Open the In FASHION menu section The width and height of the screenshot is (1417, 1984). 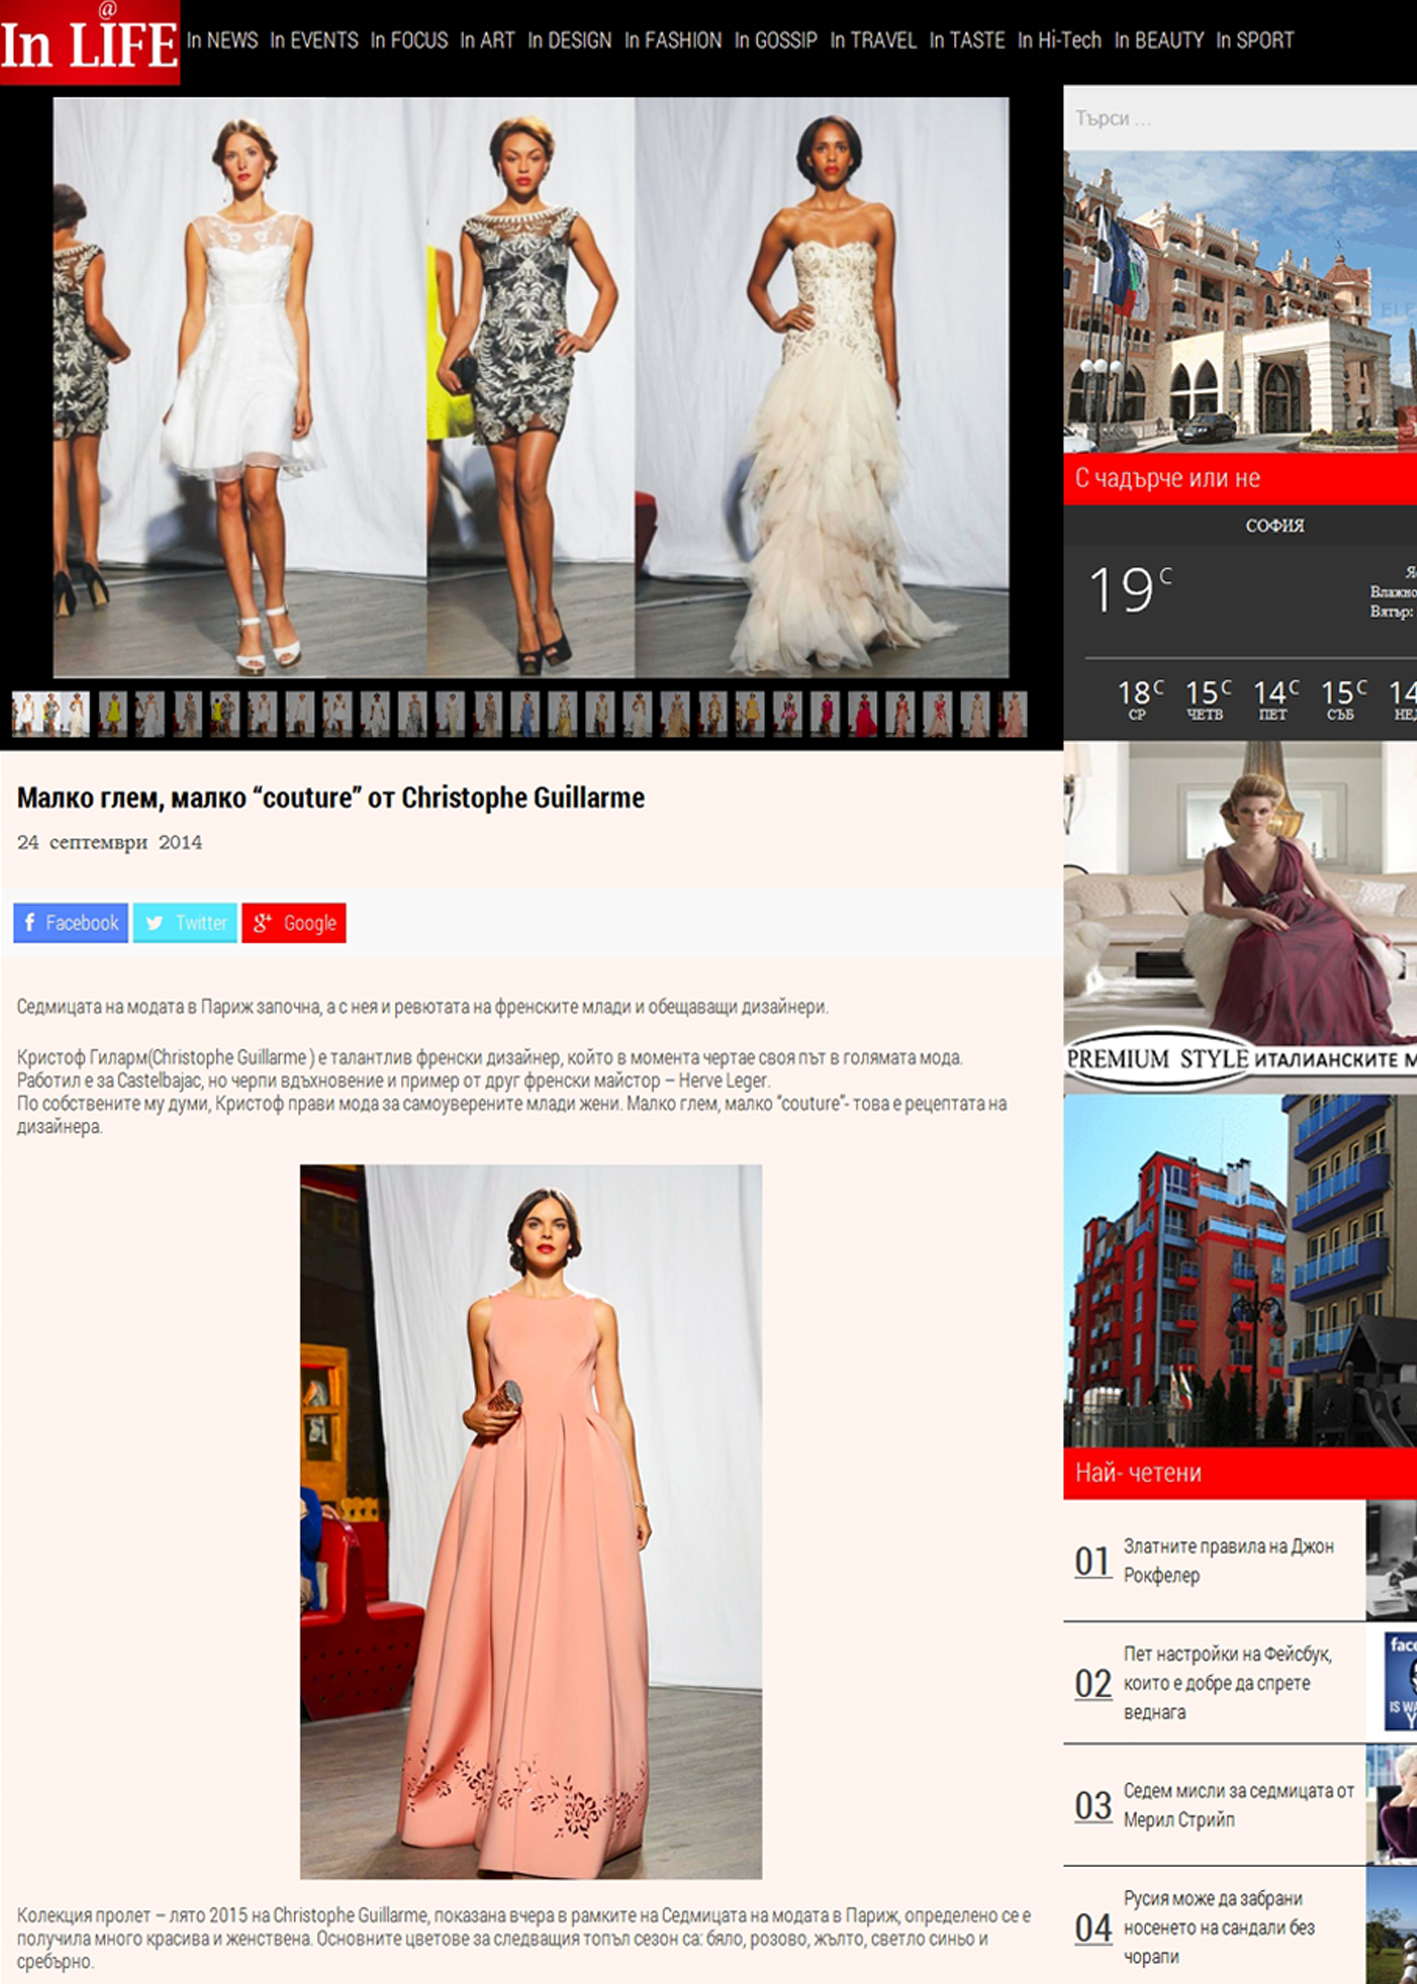pos(673,41)
